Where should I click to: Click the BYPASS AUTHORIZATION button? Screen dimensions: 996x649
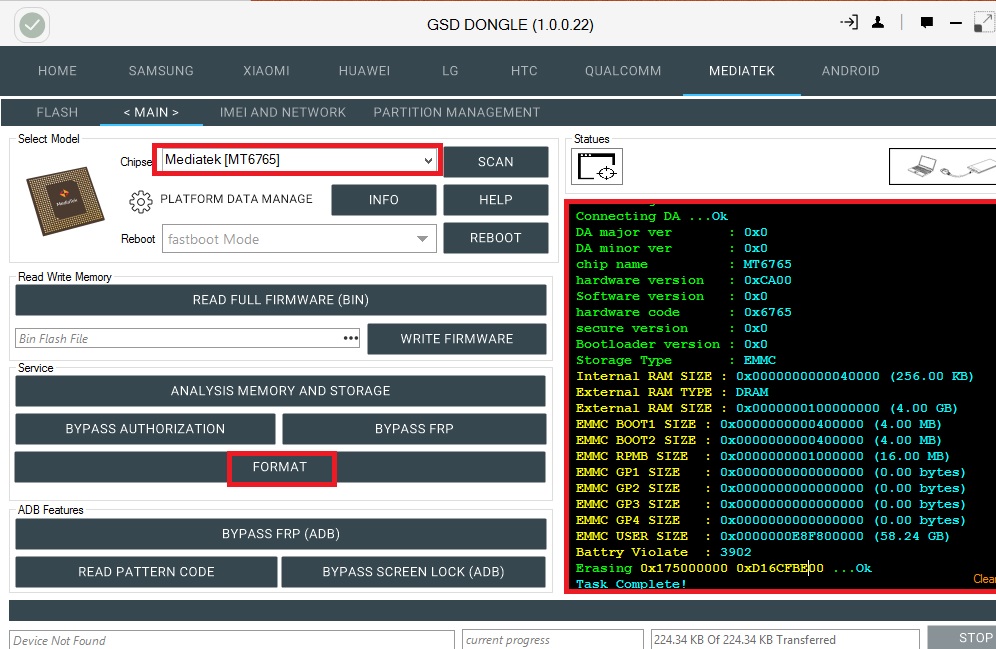coord(145,429)
